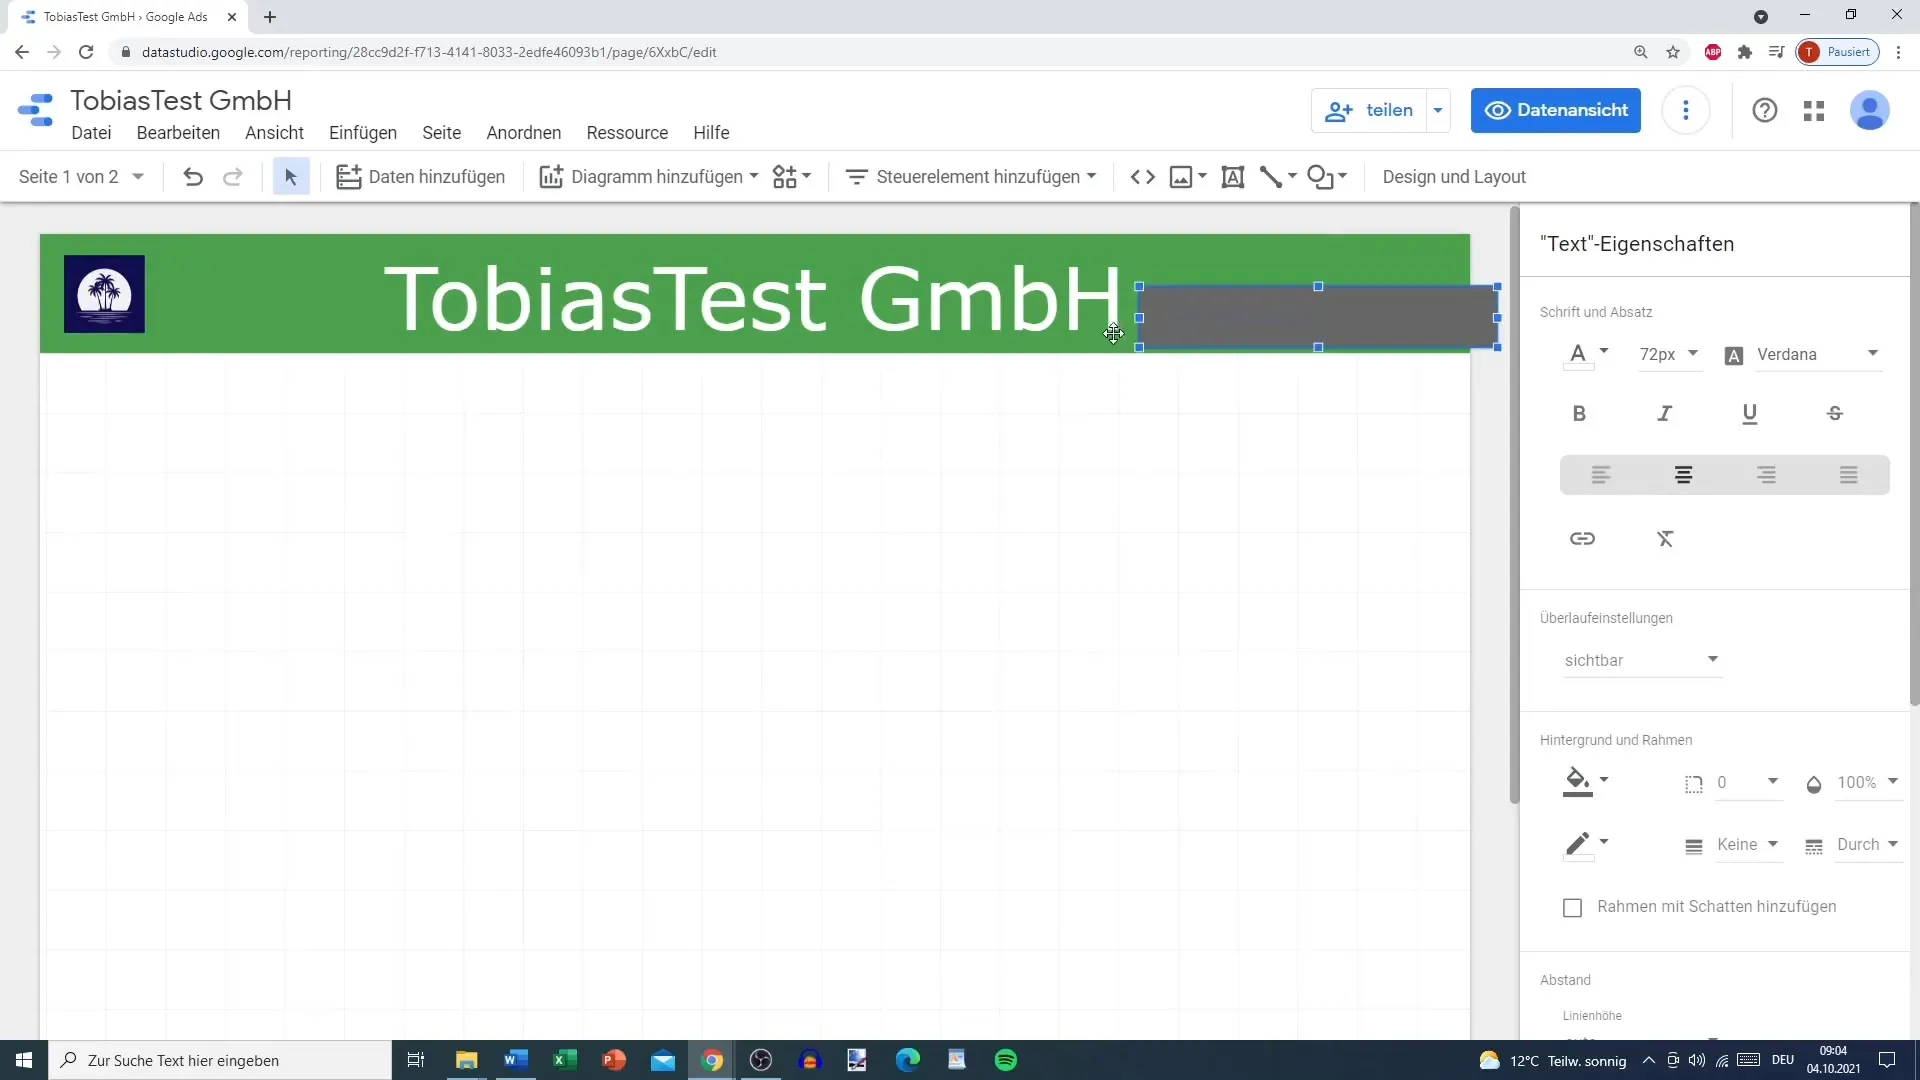Viewport: 1920px width, 1080px height.
Task: Toggle italic text formatting
Action: point(1665,414)
